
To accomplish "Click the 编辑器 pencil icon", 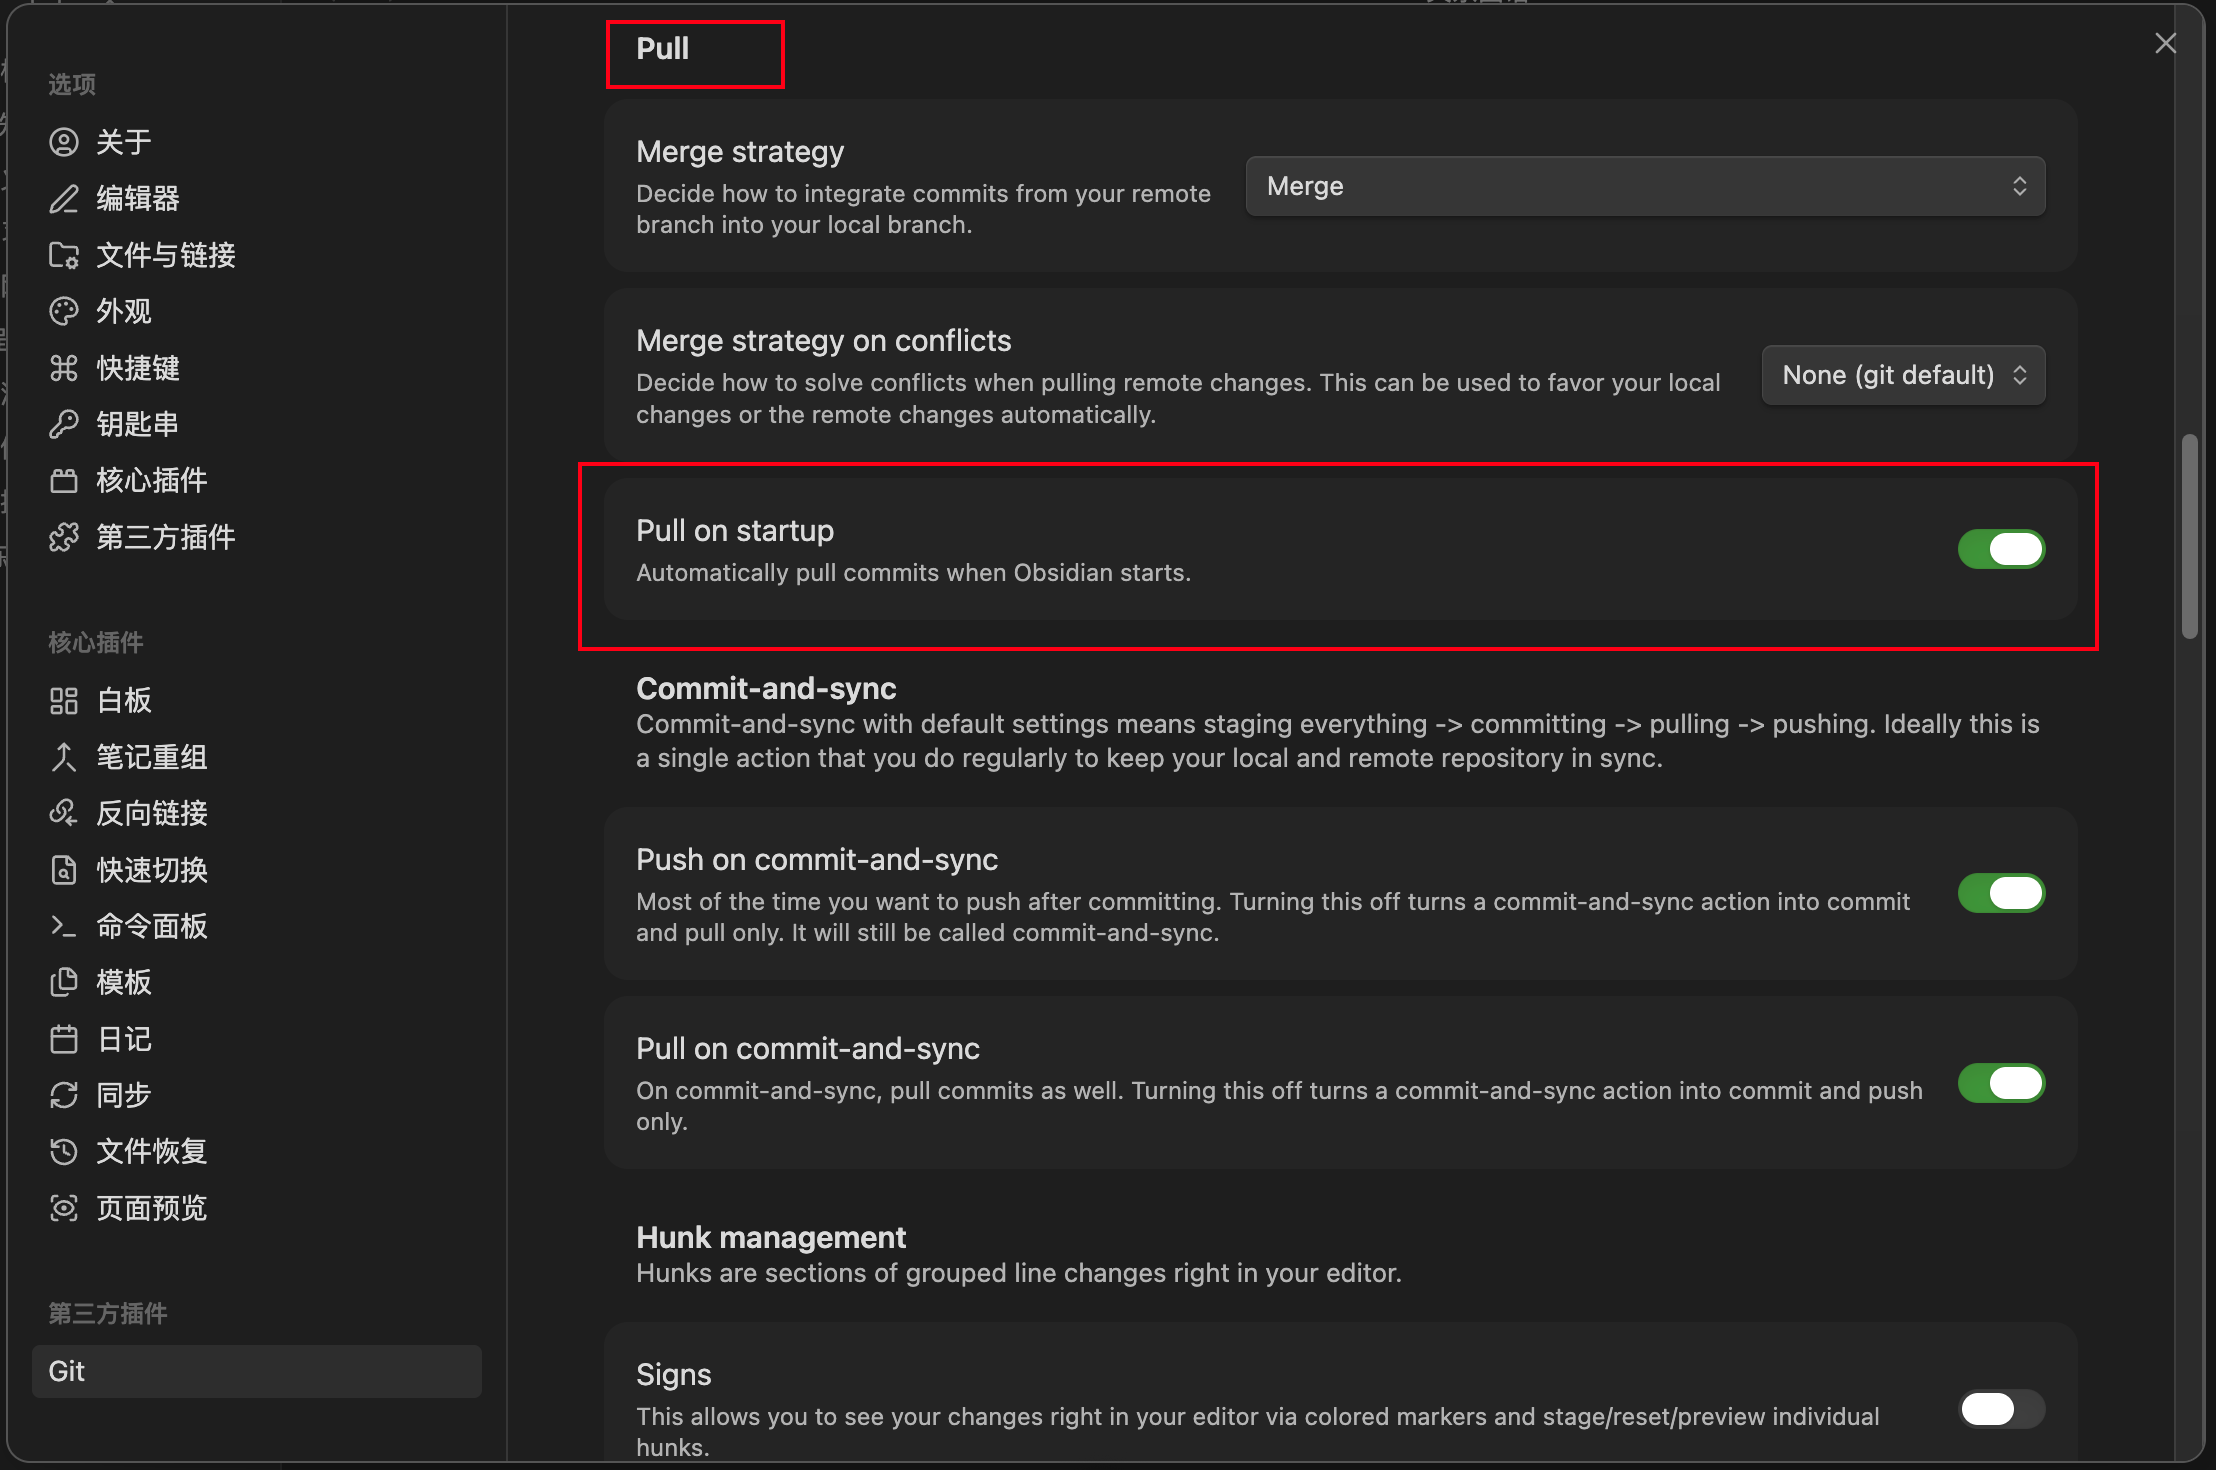I will coord(64,199).
